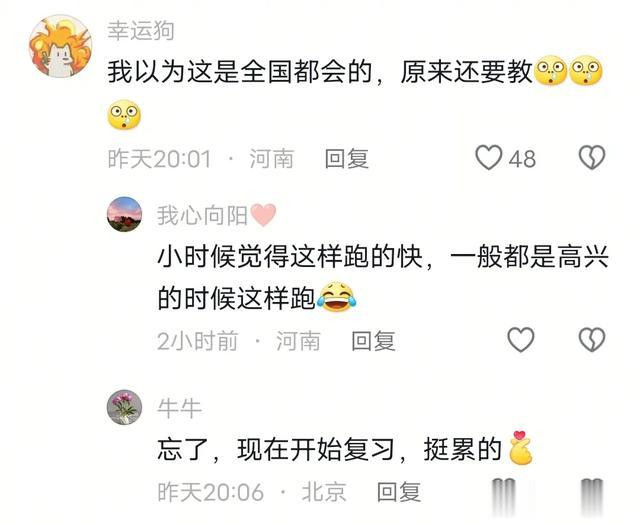Dislike 我心向阳's reply with broken heart

(x=592, y=340)
